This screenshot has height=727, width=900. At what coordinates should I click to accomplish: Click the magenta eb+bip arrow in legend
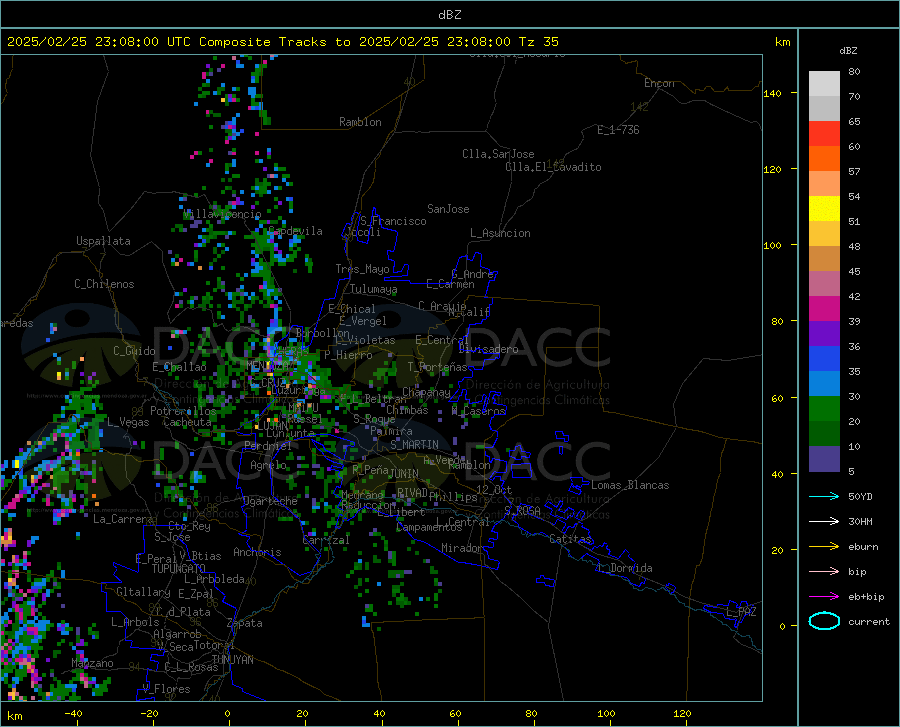tap(824, 597)
